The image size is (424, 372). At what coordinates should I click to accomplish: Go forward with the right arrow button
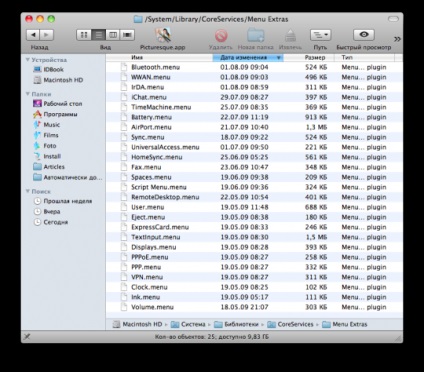47,35
